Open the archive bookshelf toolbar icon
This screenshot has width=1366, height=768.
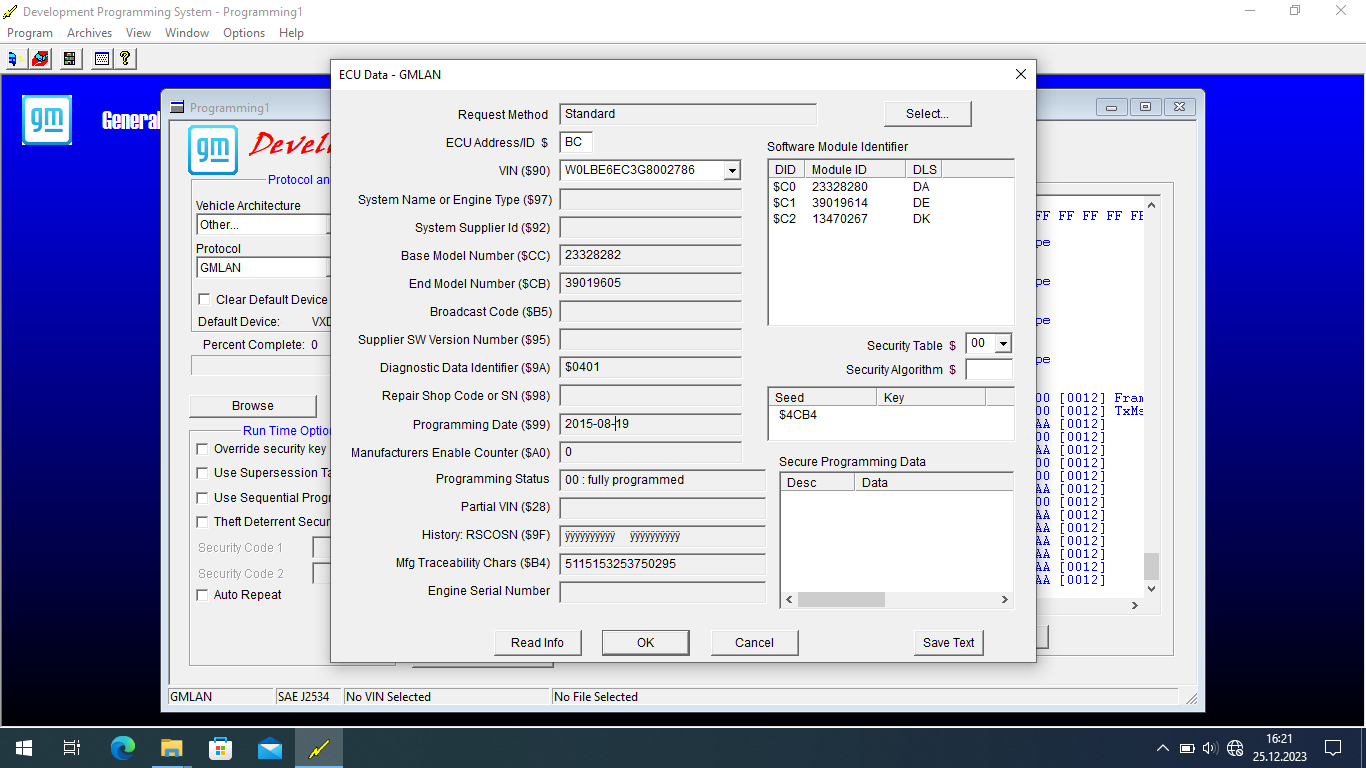tap(69, 59)
